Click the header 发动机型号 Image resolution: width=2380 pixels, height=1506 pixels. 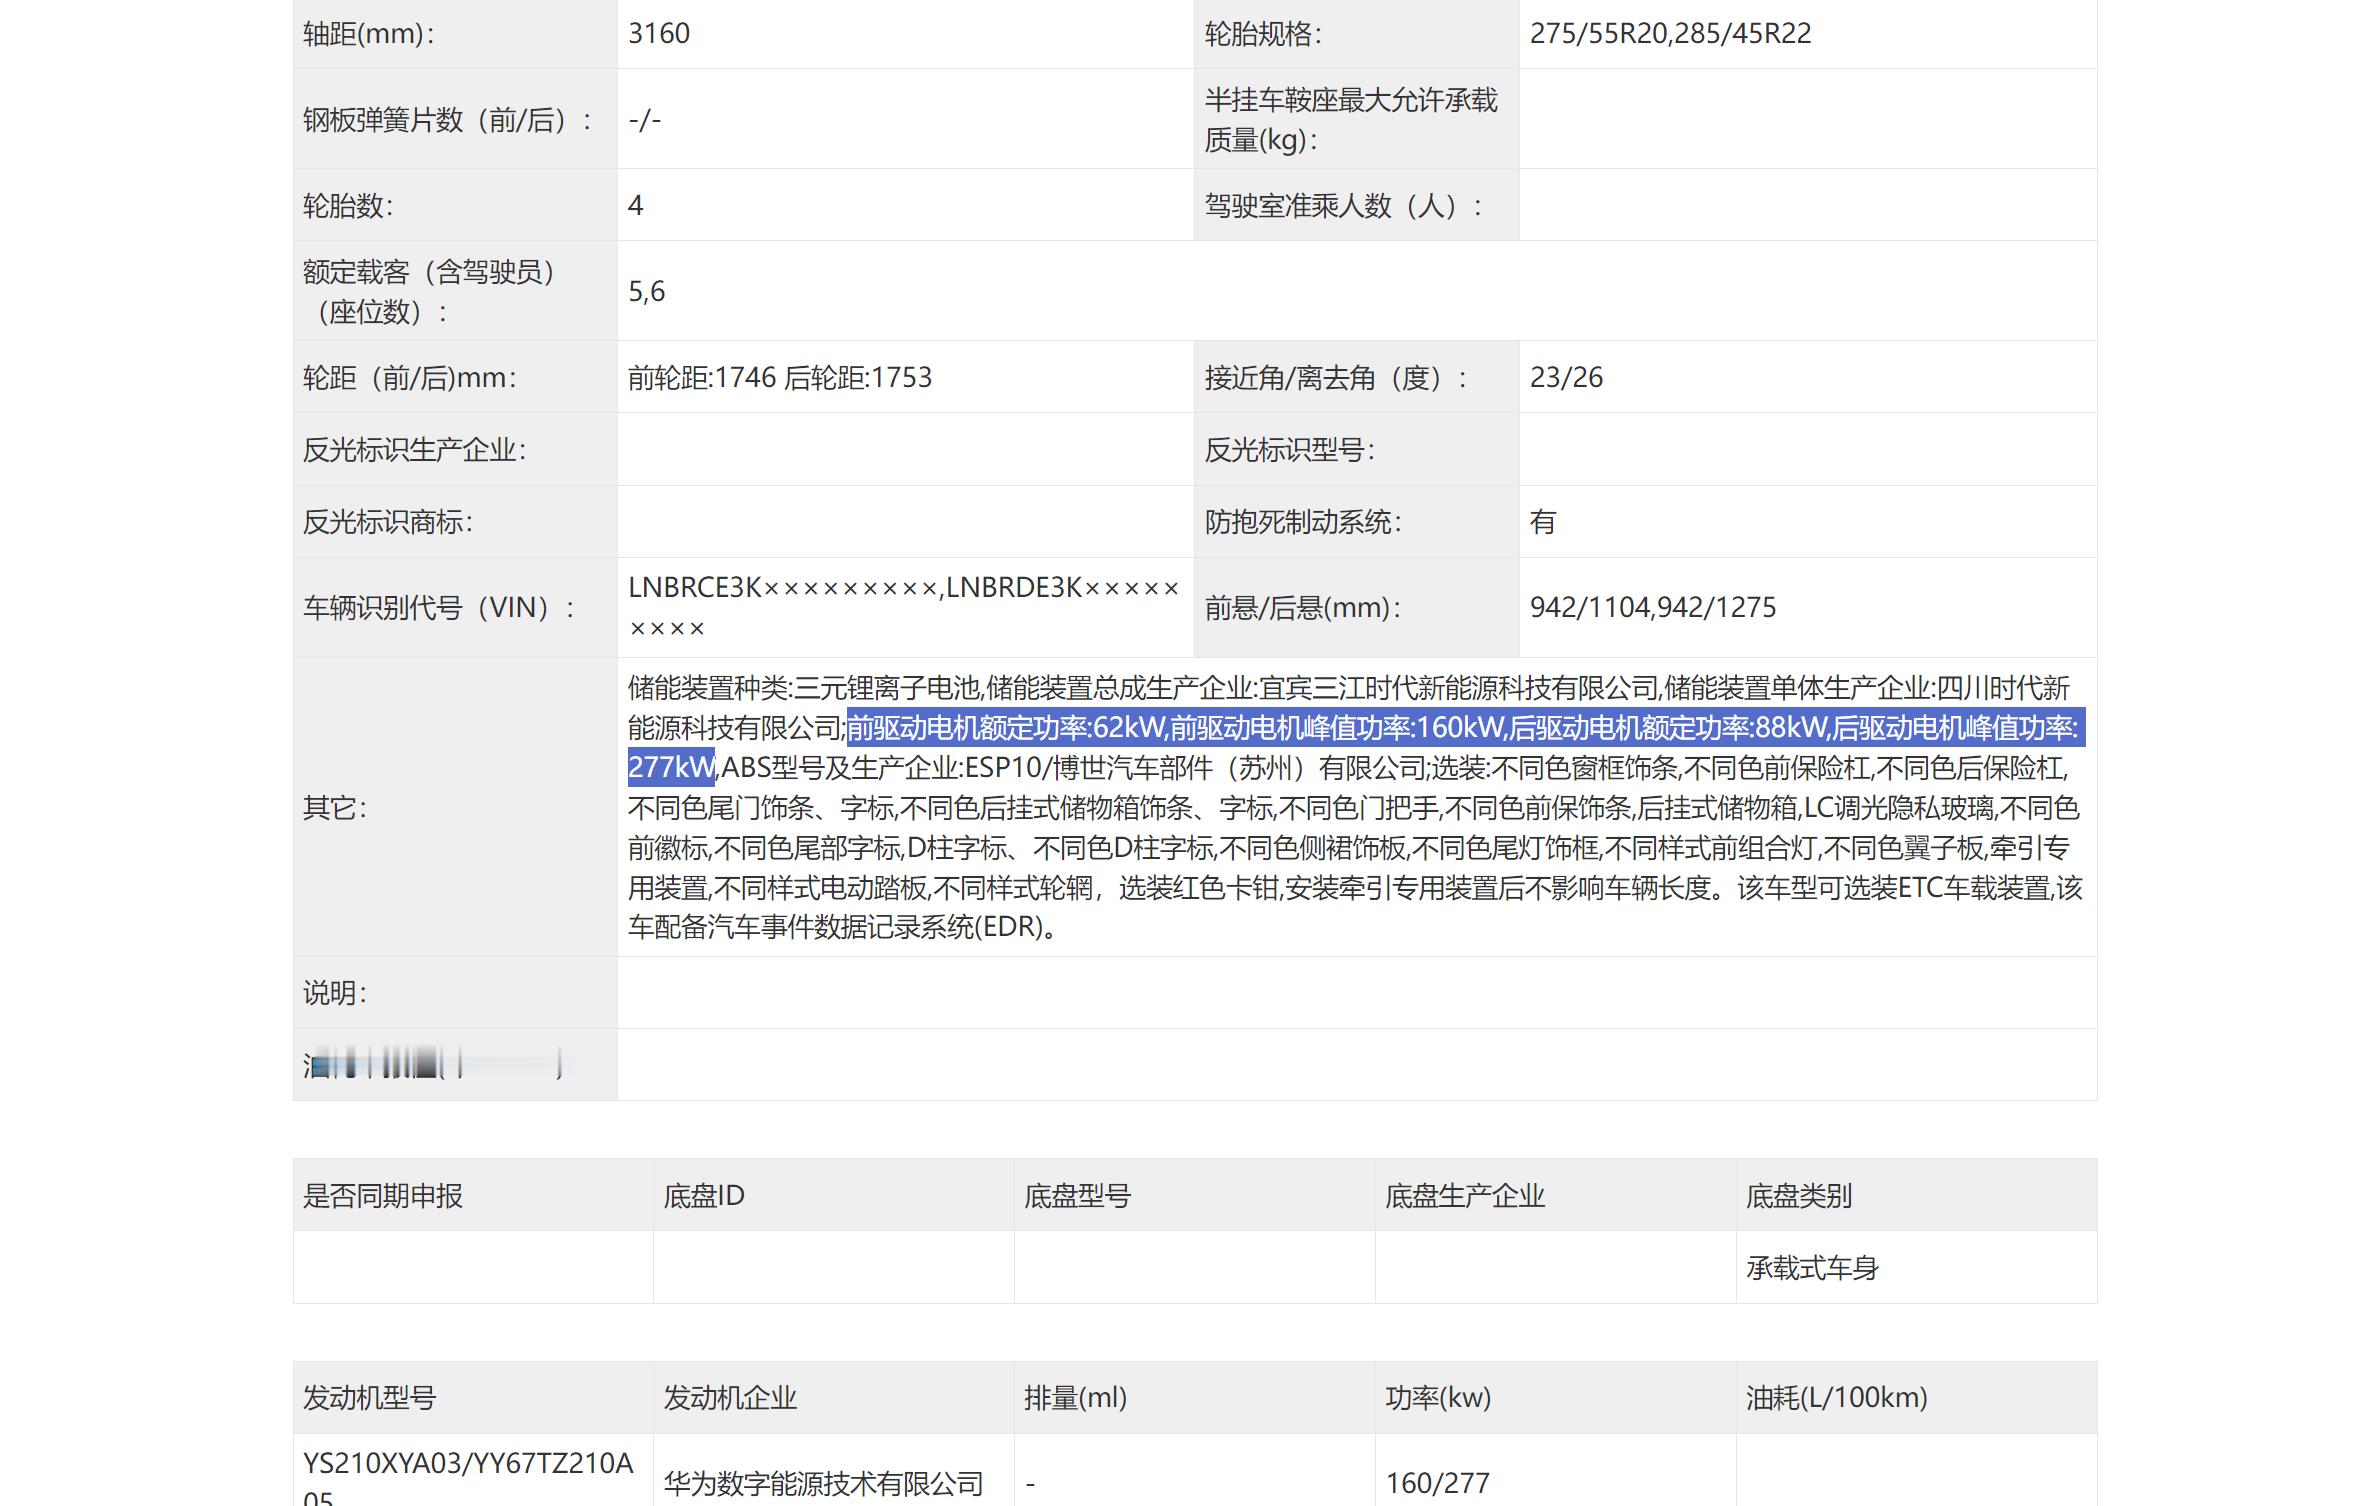(370, 1397)
